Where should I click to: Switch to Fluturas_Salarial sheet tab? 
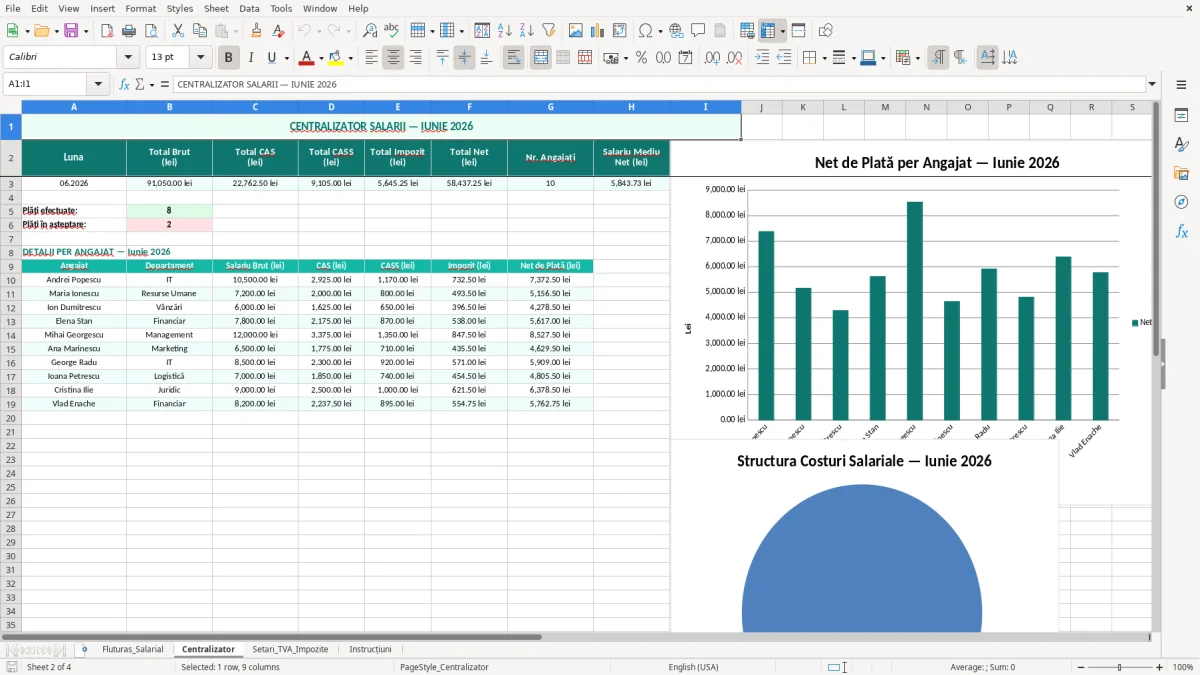[132, 650]
